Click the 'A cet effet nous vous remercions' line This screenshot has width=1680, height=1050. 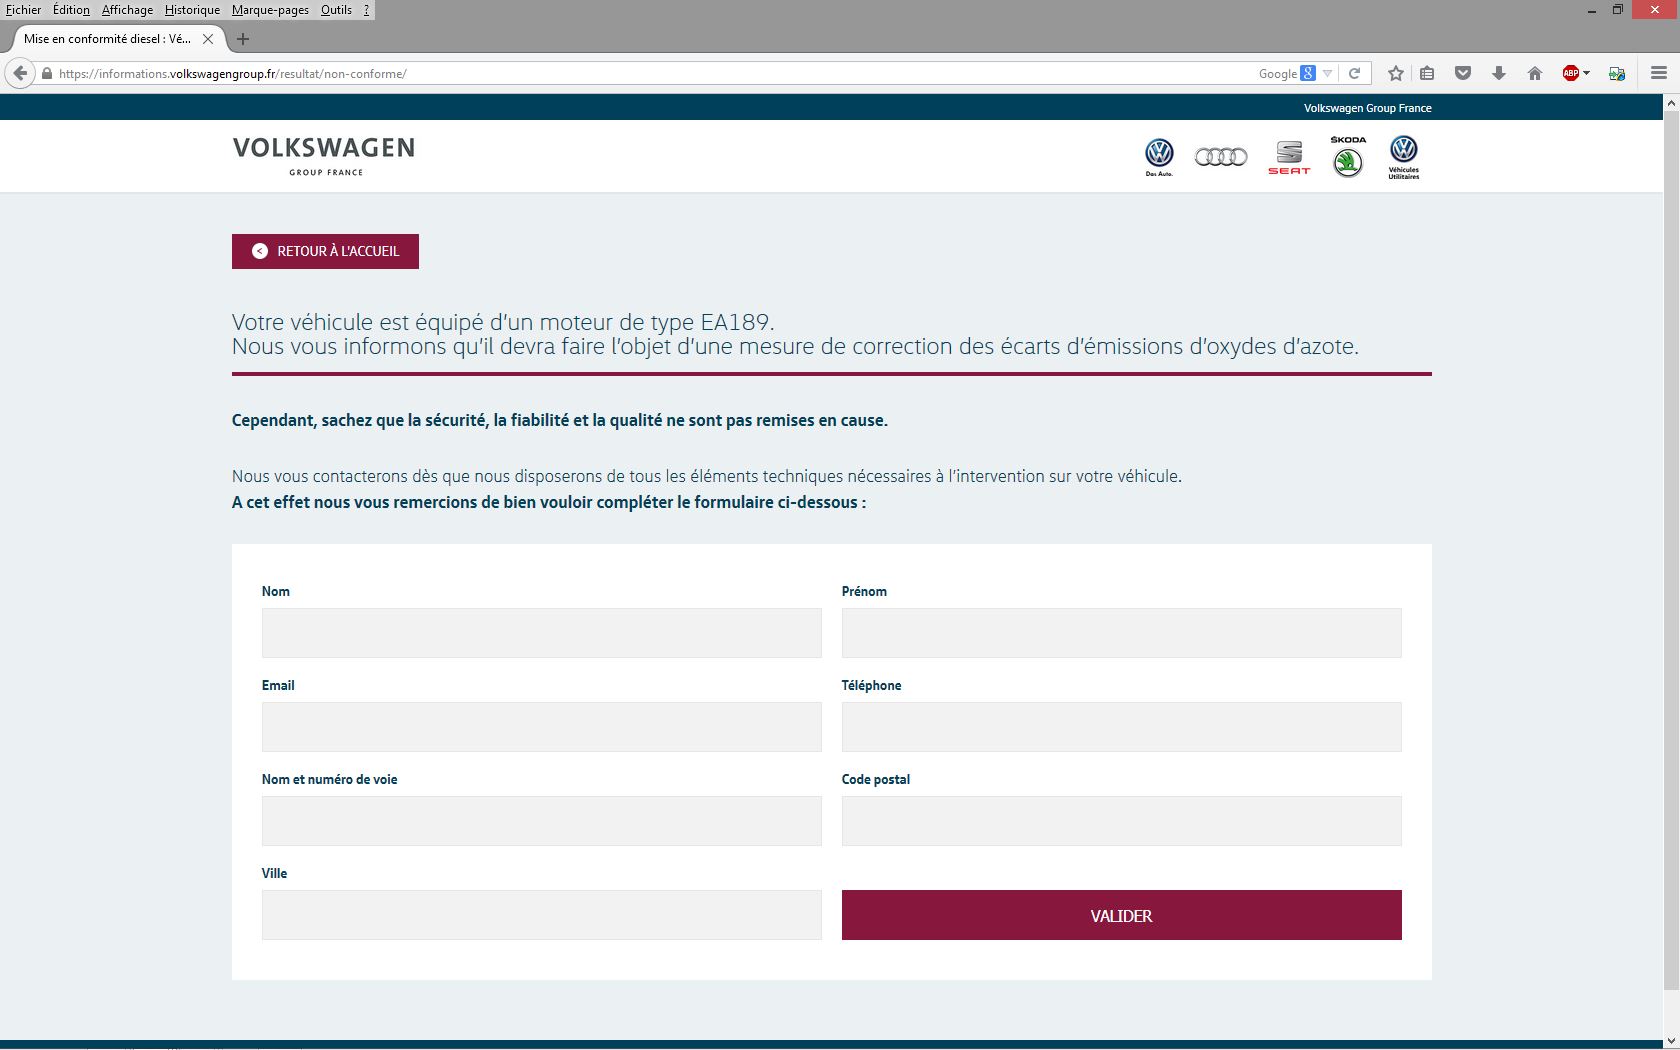[549, 502]
